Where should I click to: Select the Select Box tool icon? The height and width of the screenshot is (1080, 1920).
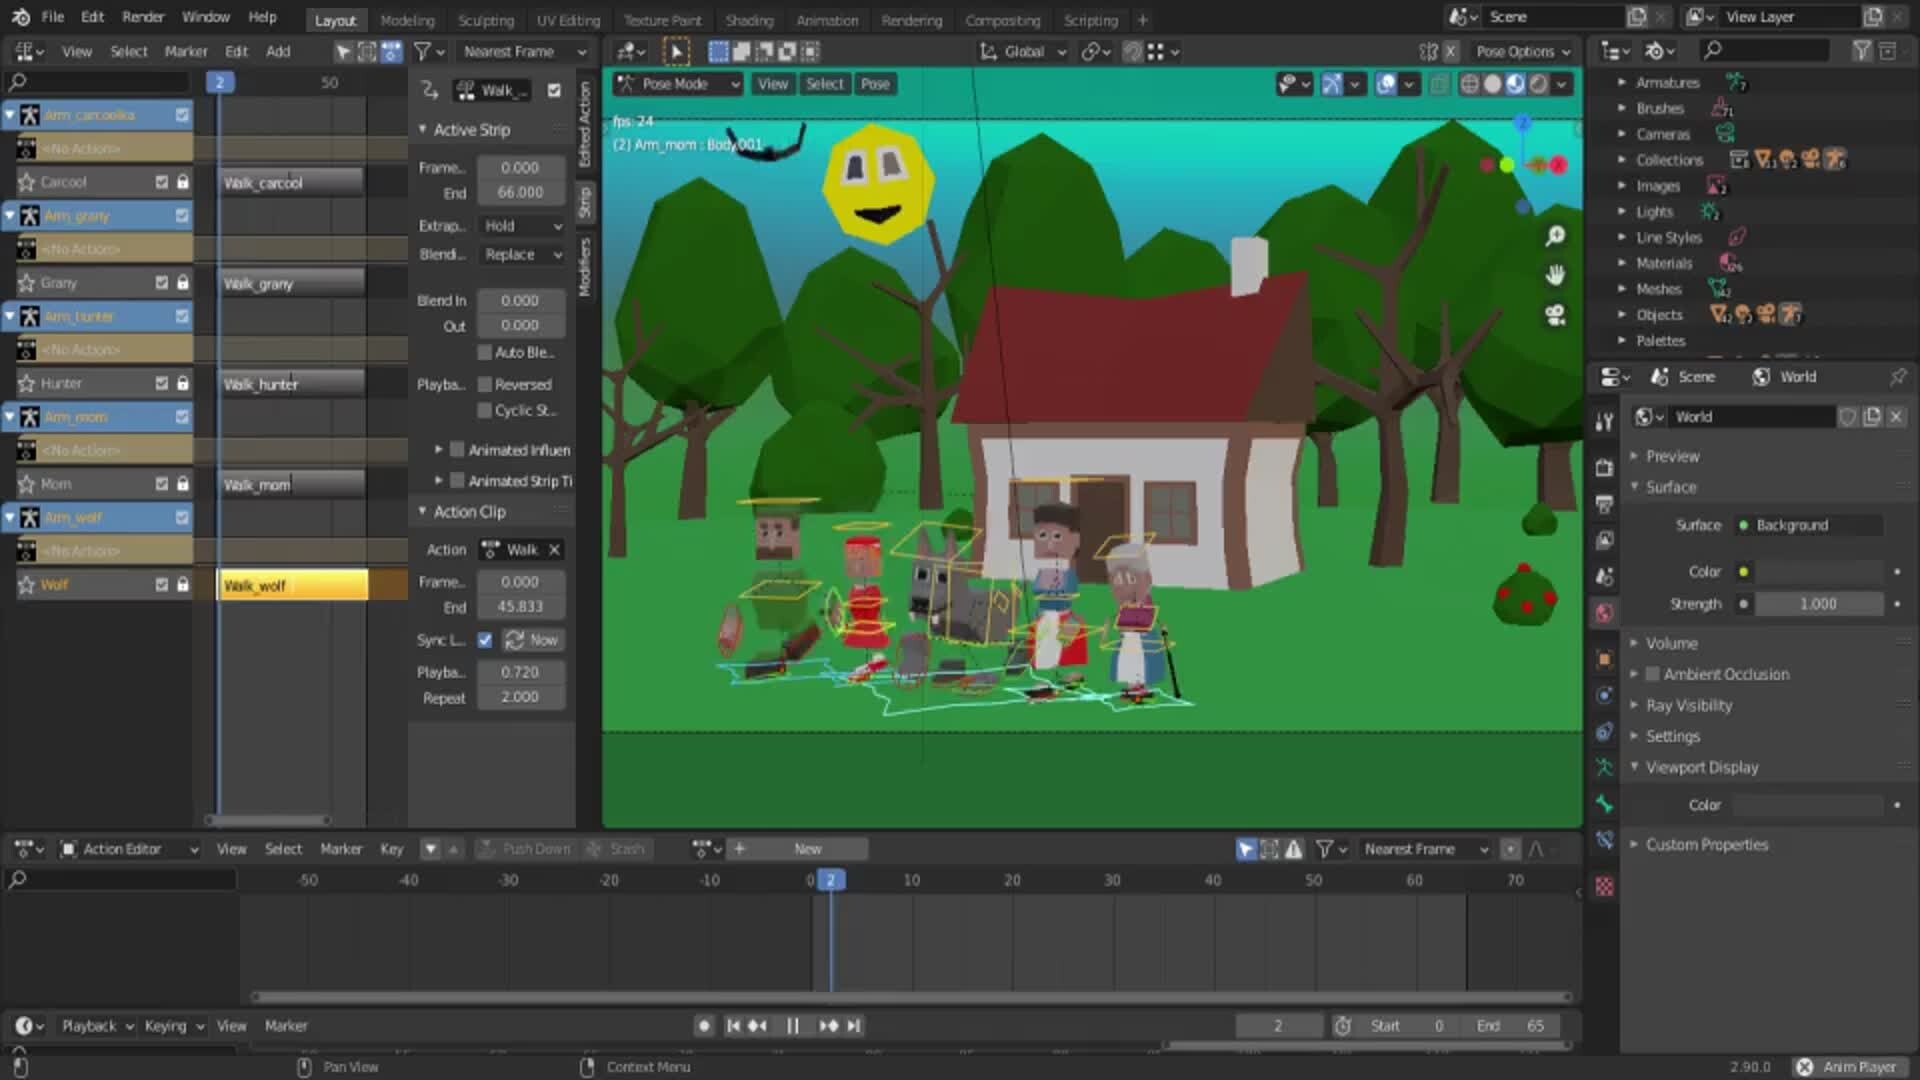(x=676, y=52)
